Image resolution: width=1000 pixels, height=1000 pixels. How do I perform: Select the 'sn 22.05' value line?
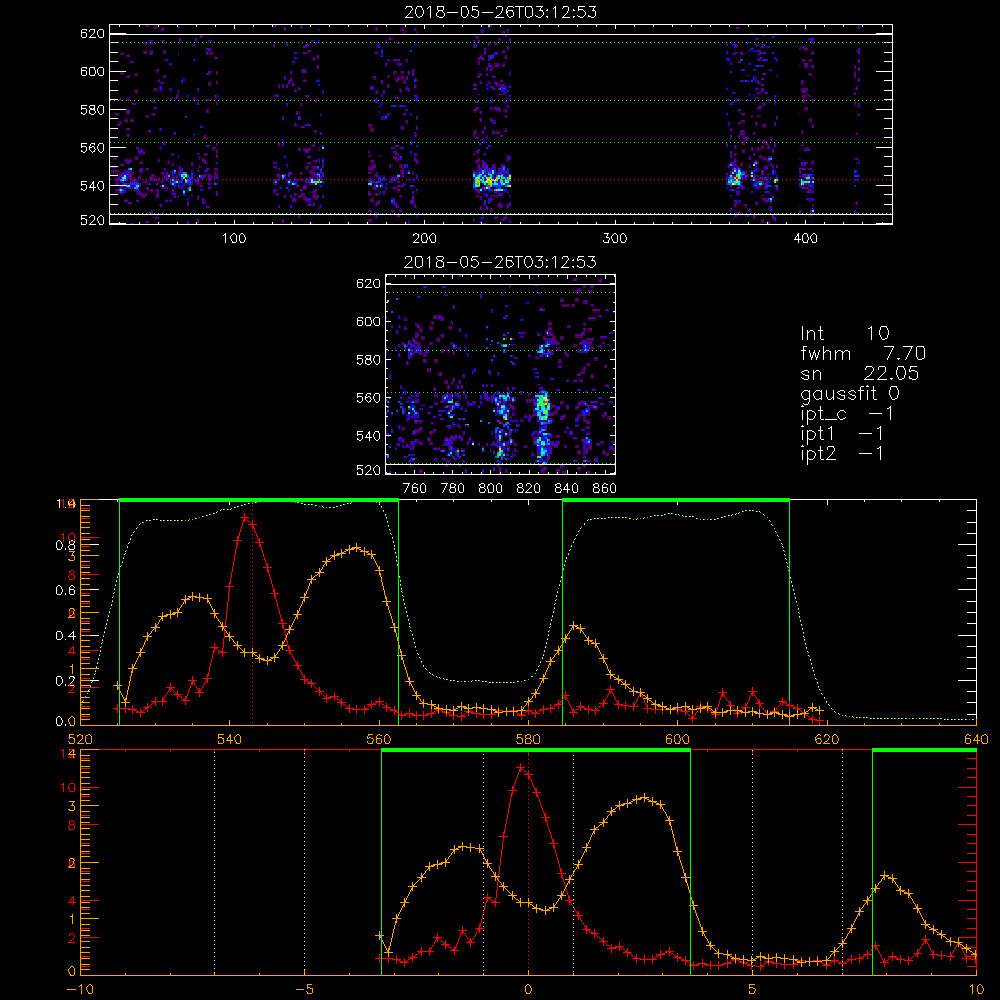(x=860, y=373)
